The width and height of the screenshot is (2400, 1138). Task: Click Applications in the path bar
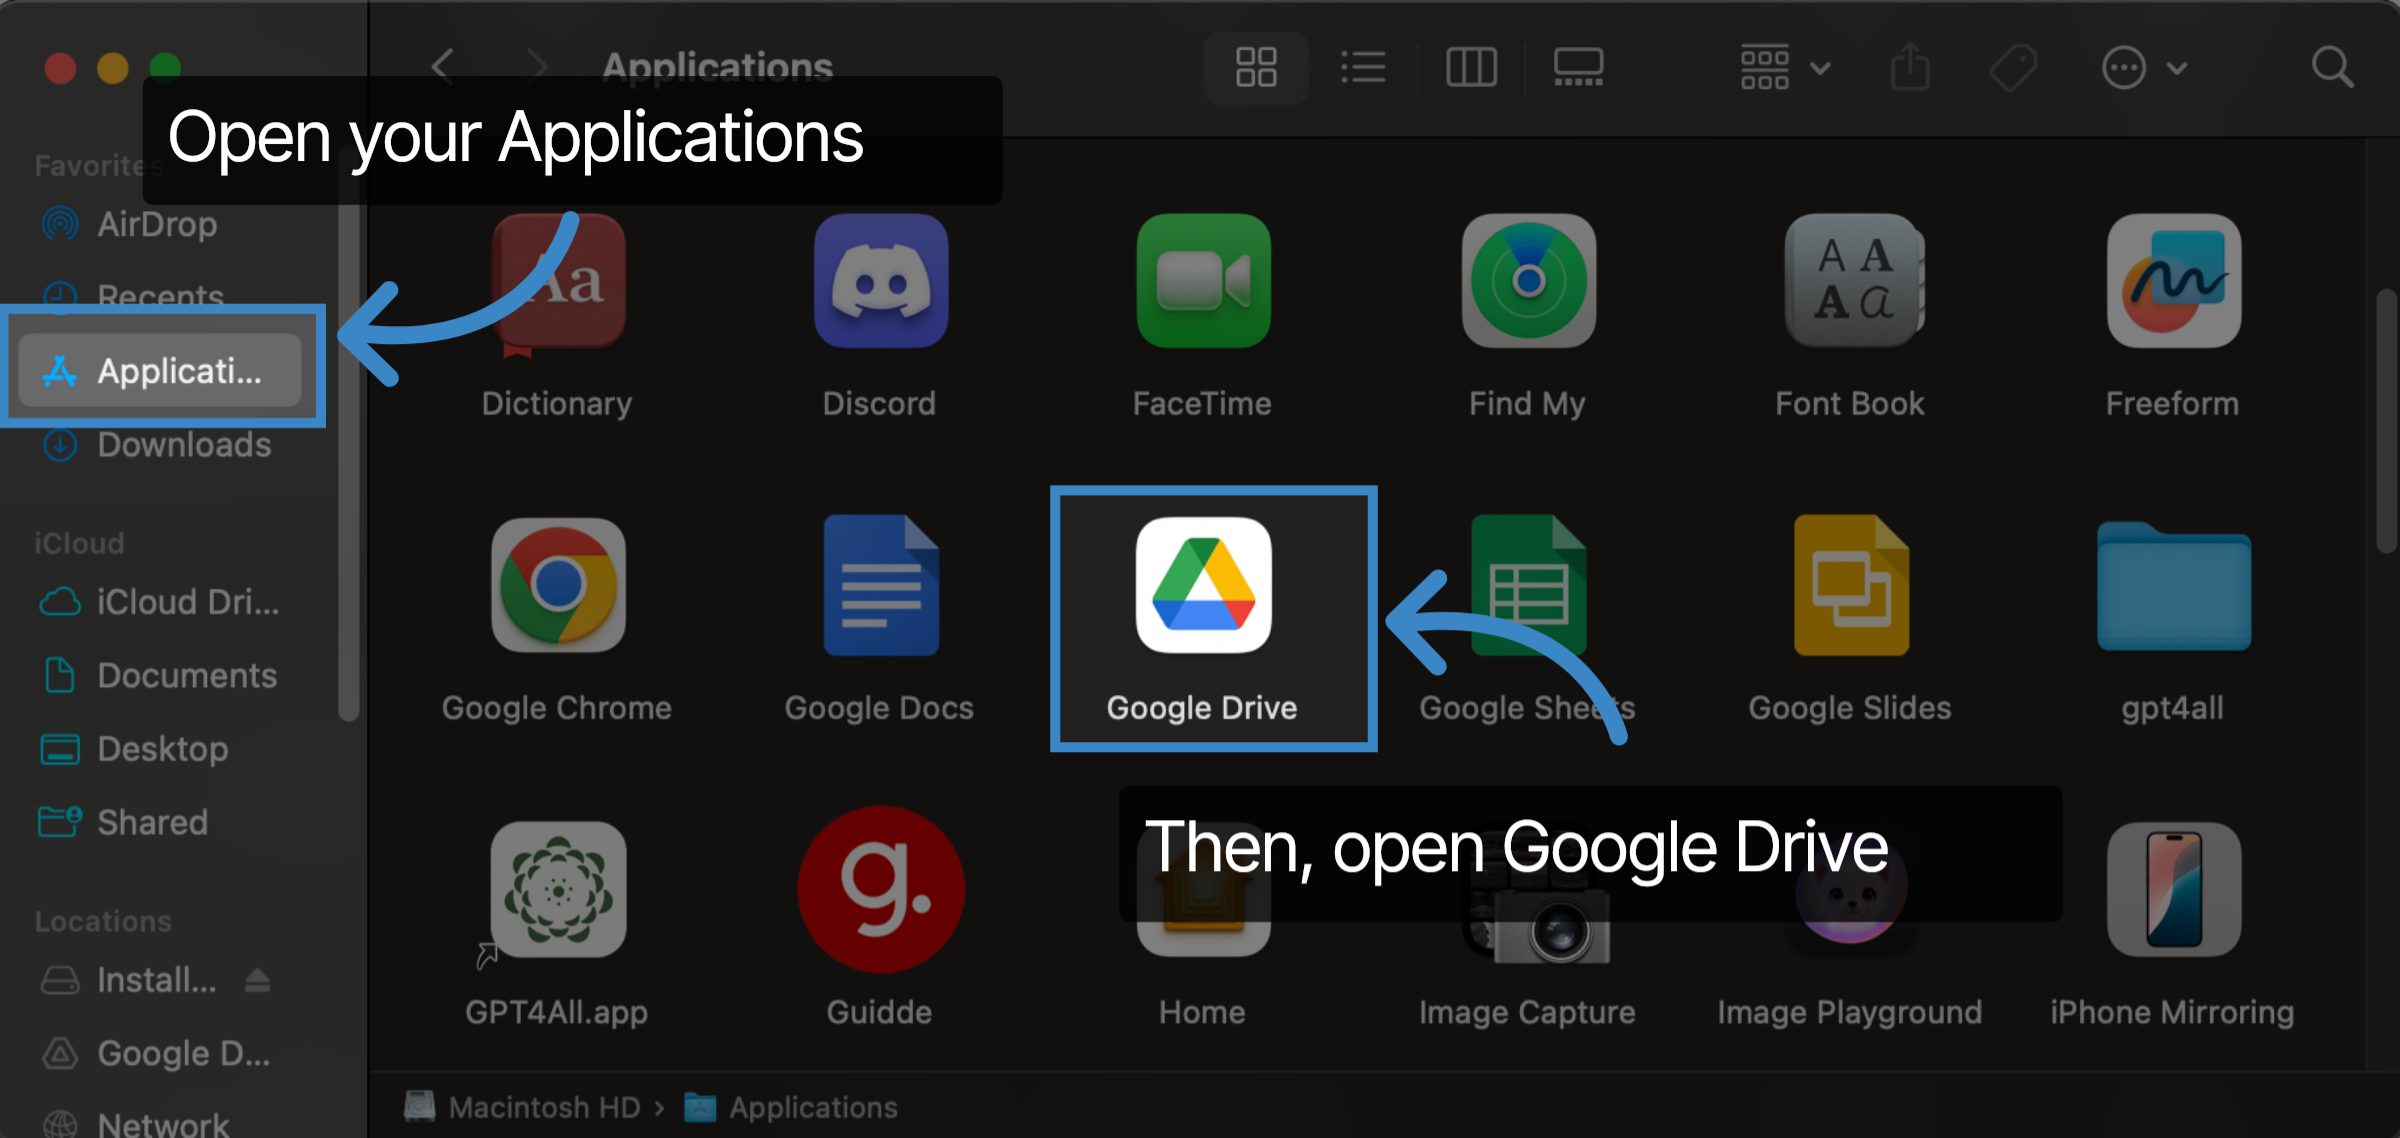[x=791, y=1107]
